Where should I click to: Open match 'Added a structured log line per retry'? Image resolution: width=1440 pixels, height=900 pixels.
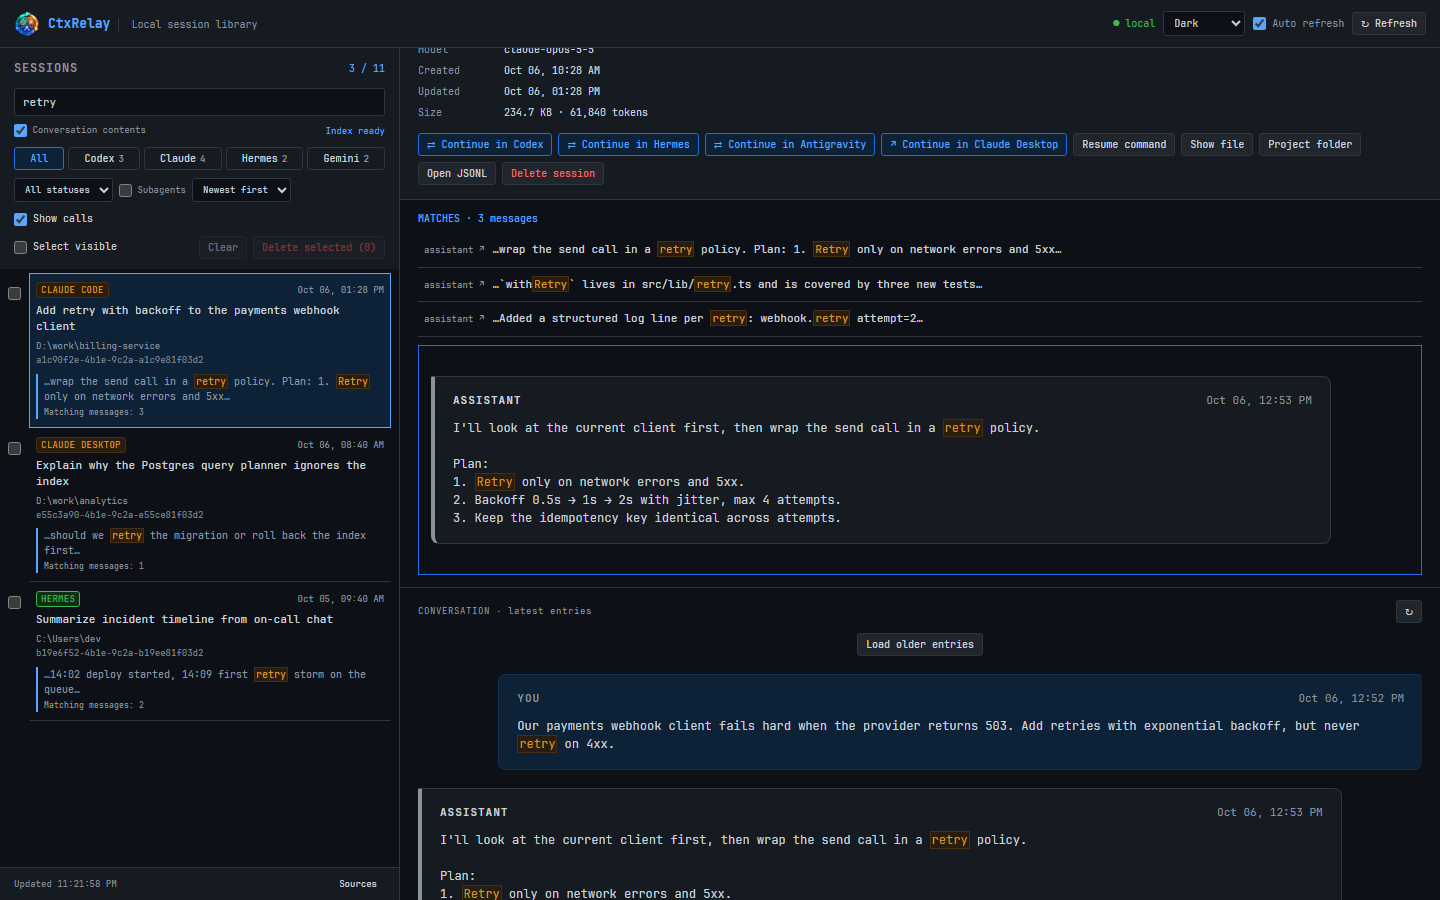920,319
